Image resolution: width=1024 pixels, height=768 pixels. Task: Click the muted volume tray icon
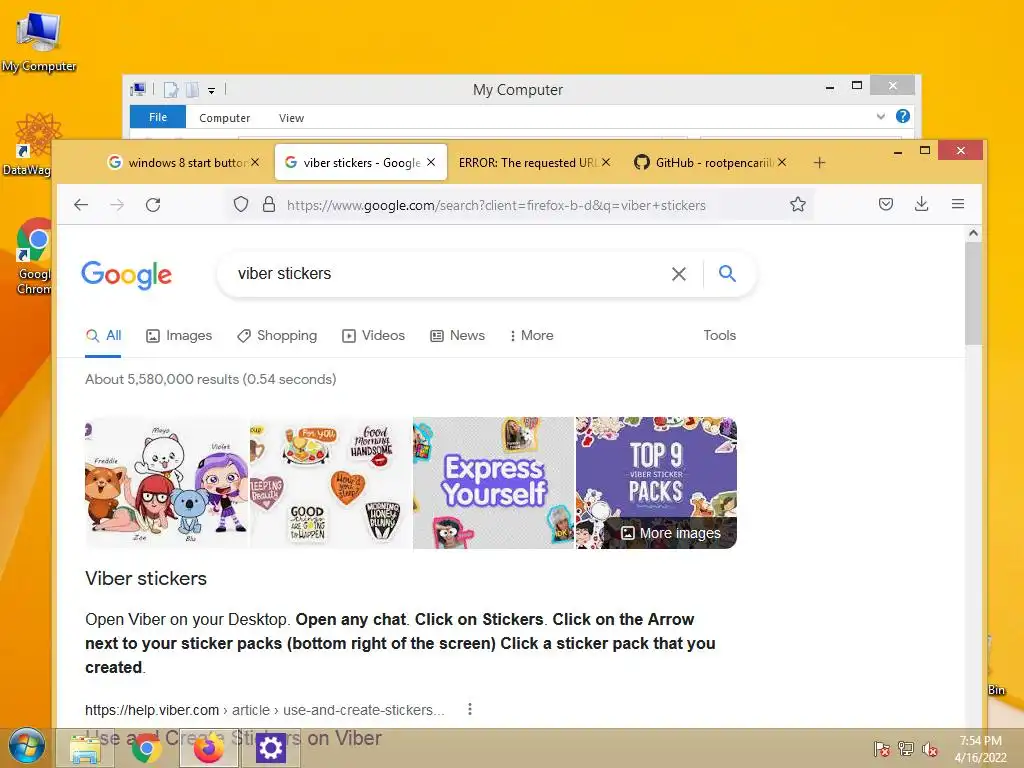(930, 749)
